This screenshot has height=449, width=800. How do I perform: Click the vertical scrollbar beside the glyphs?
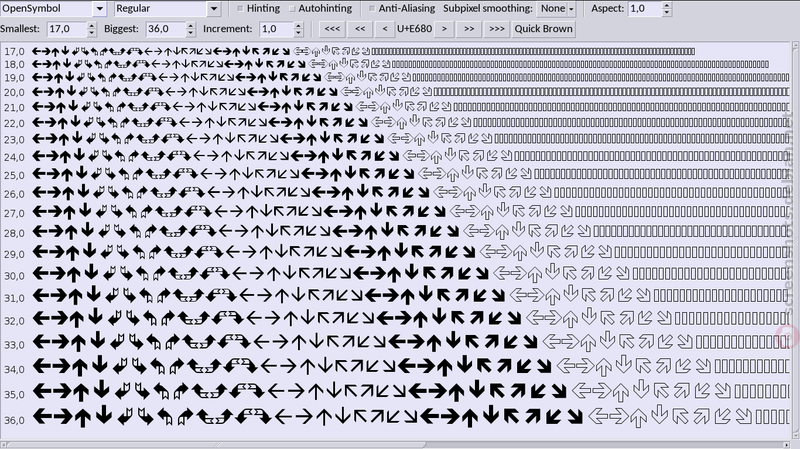pos(795,241)
